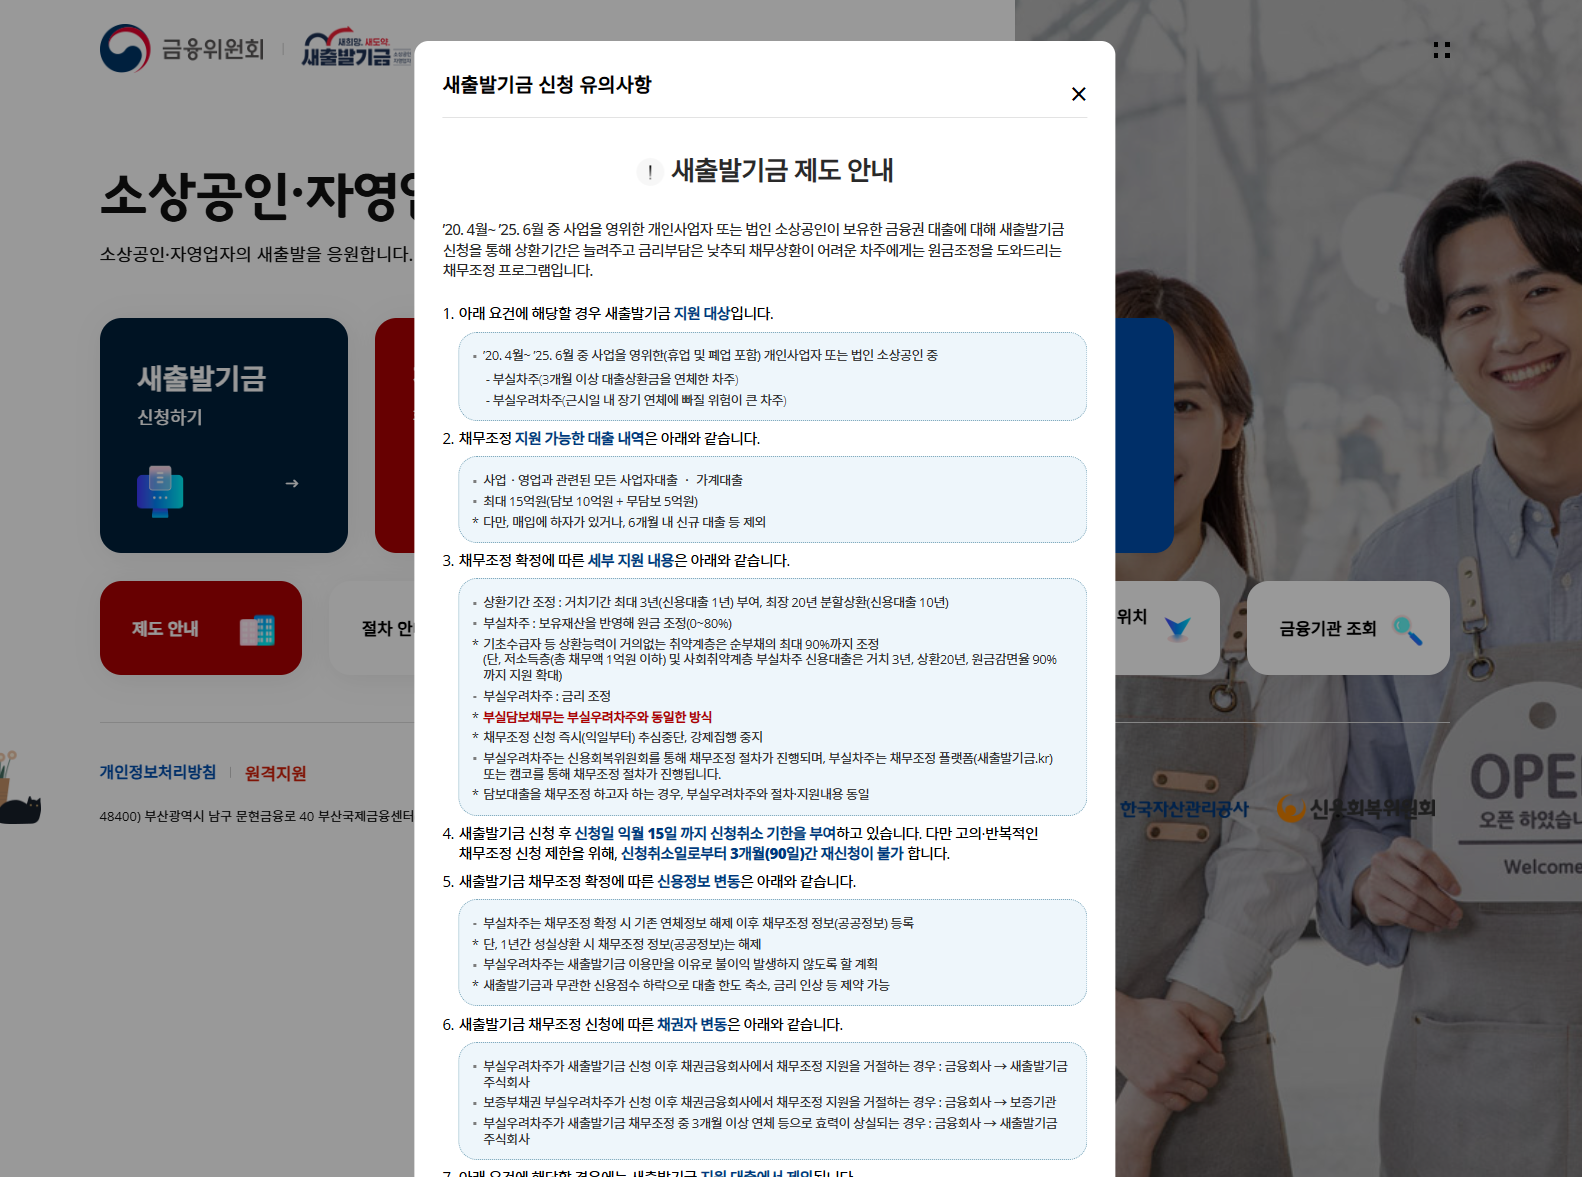The image size is (1582, 1177).
Task: Click the partially hidden 절차 안내 button
Action: [x=372, y=628]
